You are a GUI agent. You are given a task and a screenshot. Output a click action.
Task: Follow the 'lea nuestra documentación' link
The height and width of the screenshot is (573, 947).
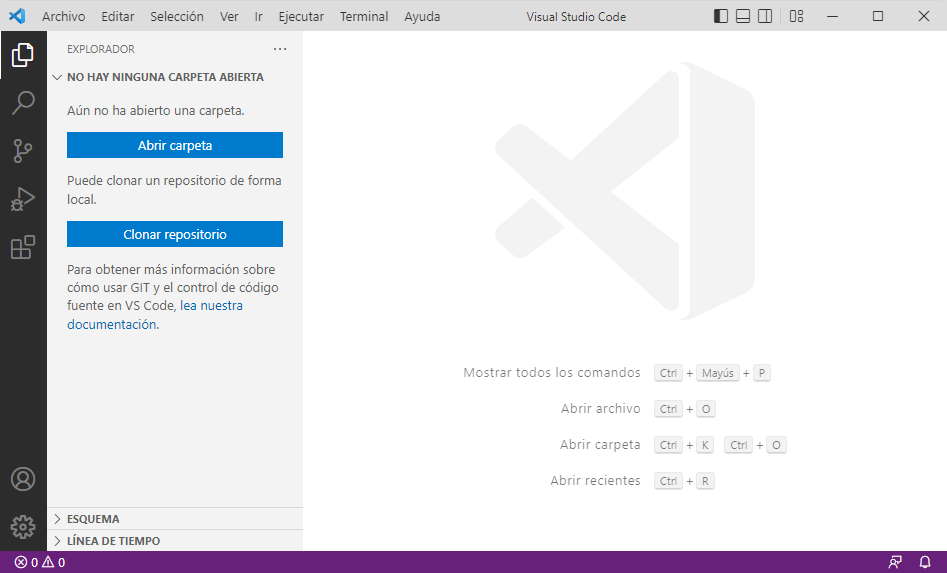coord(211,306)
